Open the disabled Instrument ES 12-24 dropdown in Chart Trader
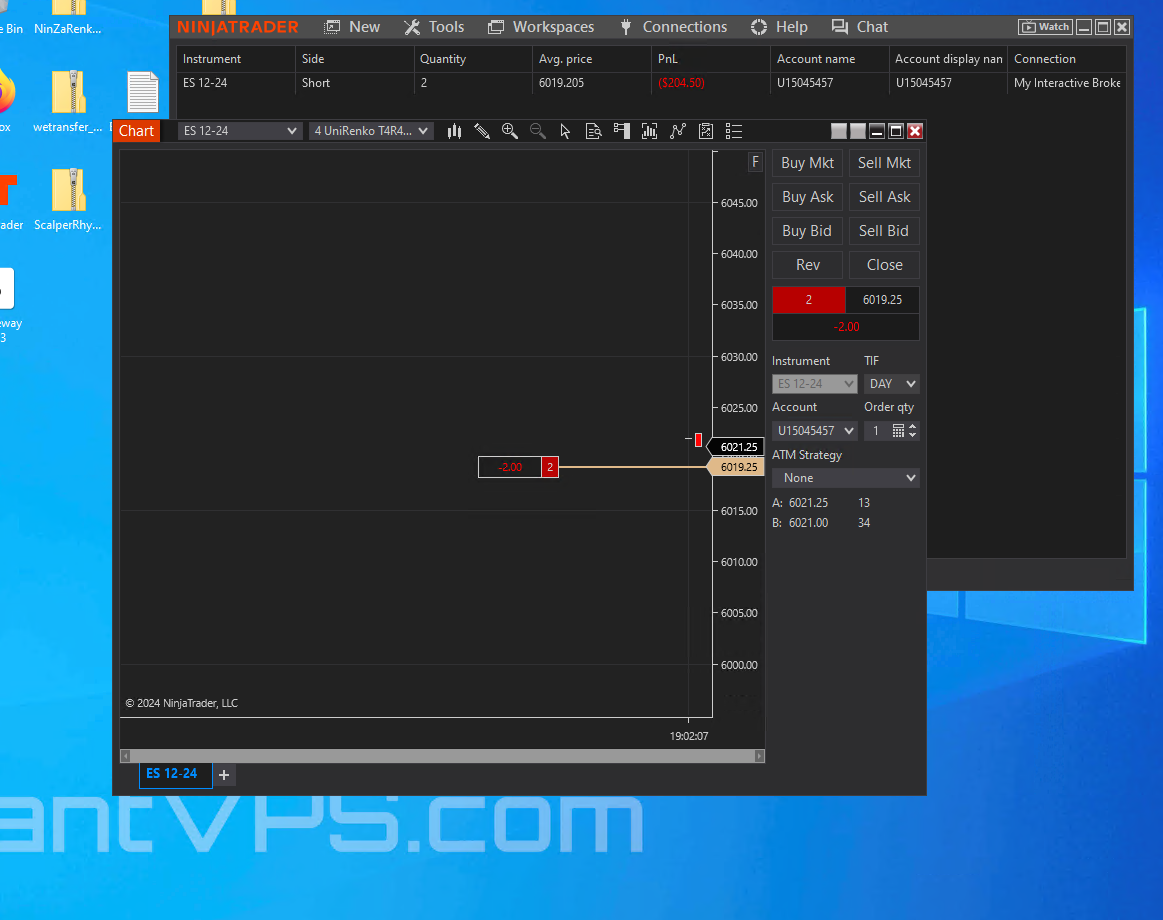 point(814,384)
